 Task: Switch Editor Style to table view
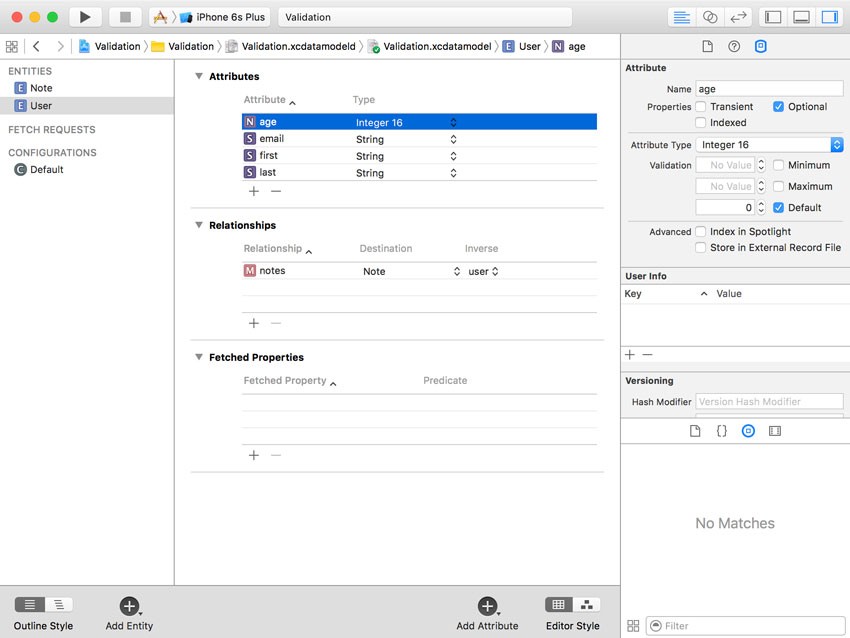[558, 604]
